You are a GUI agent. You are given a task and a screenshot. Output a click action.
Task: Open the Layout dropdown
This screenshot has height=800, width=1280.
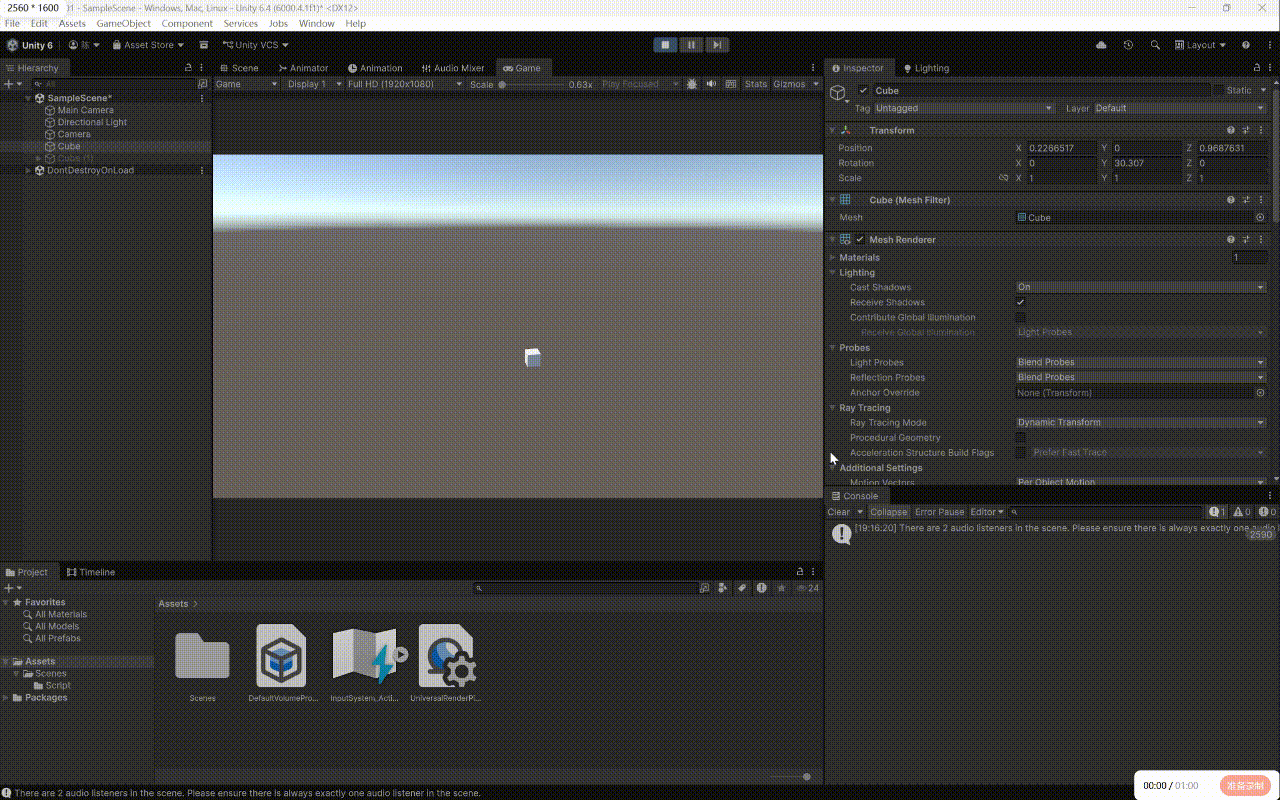click(x=1200, y=45)
